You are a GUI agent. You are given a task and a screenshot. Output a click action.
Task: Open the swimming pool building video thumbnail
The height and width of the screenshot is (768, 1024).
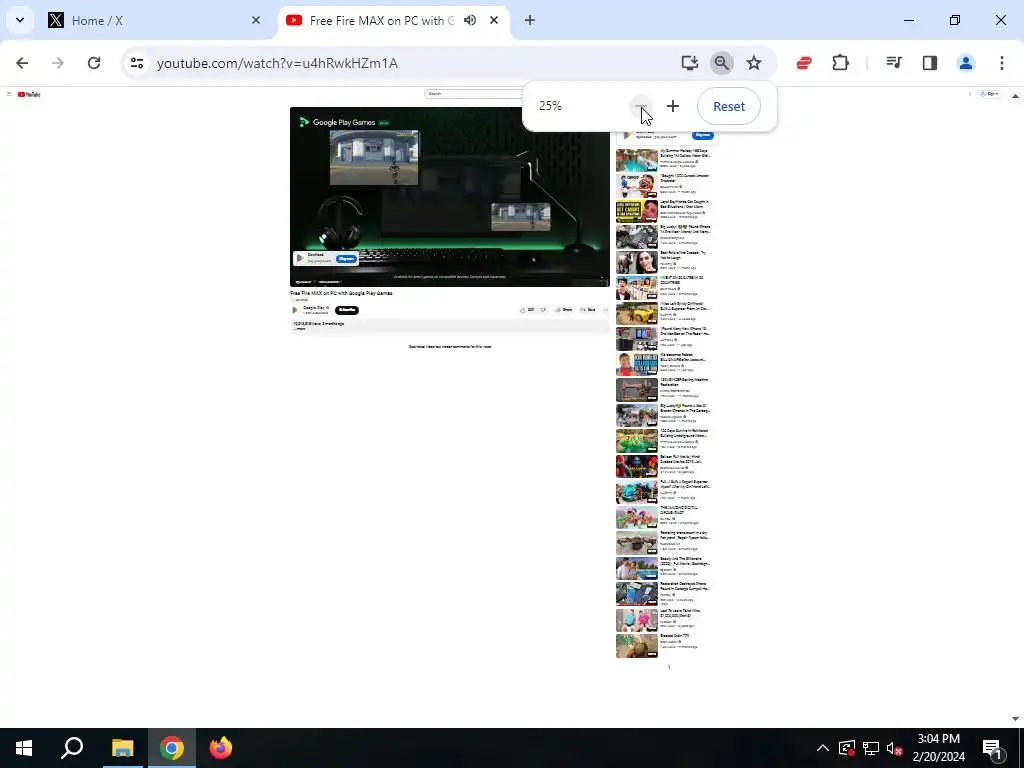click(637, 160)
